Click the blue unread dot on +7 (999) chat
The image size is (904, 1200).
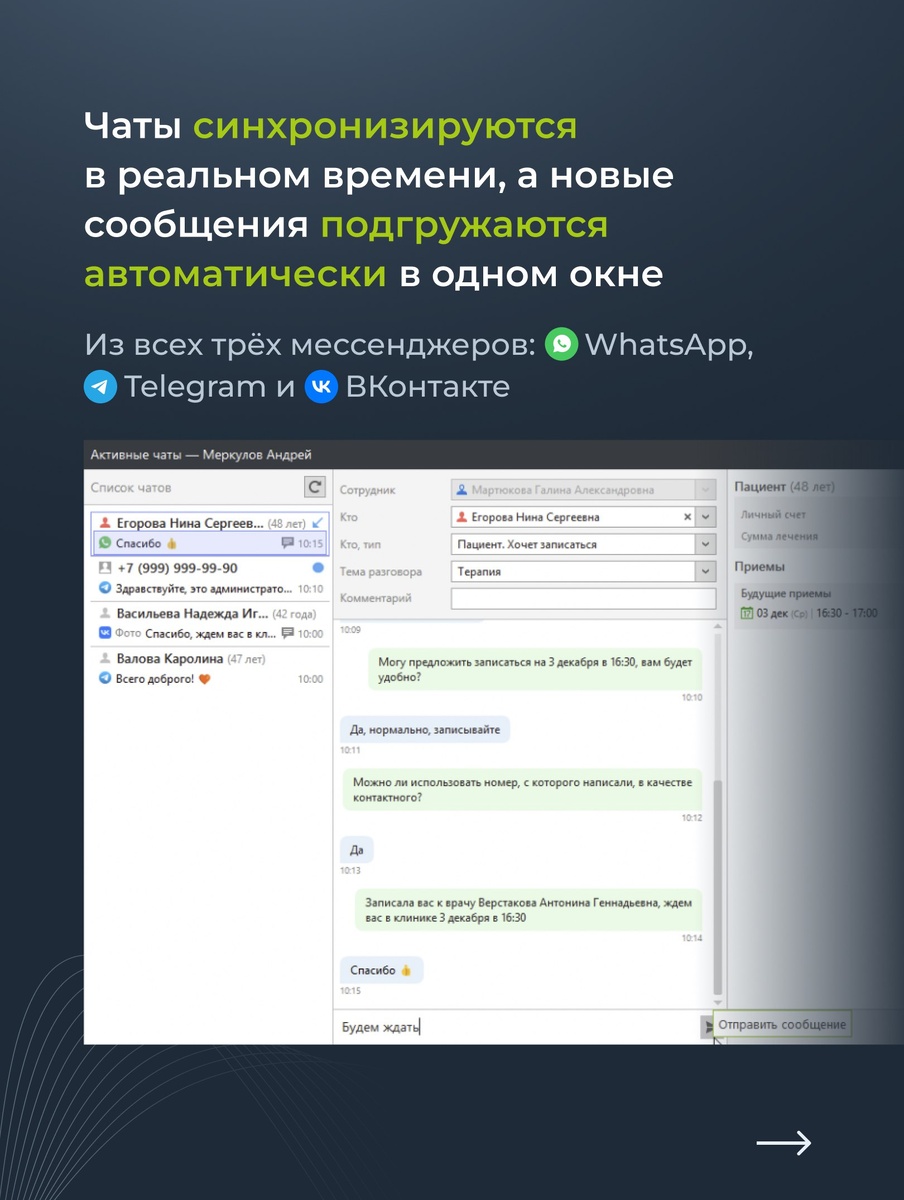click(x=318, y=568)
